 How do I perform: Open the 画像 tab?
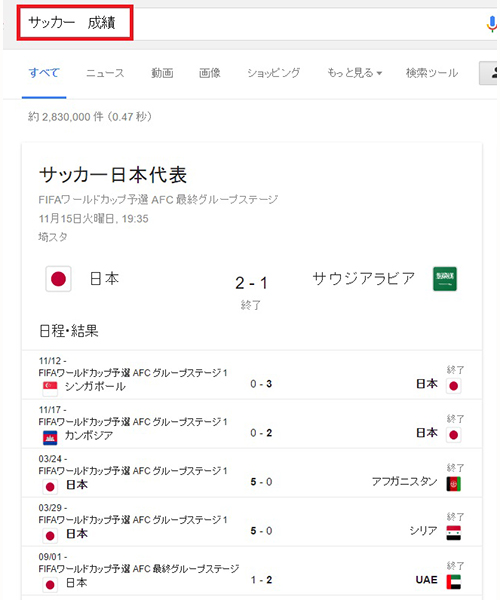coord(210,73)
